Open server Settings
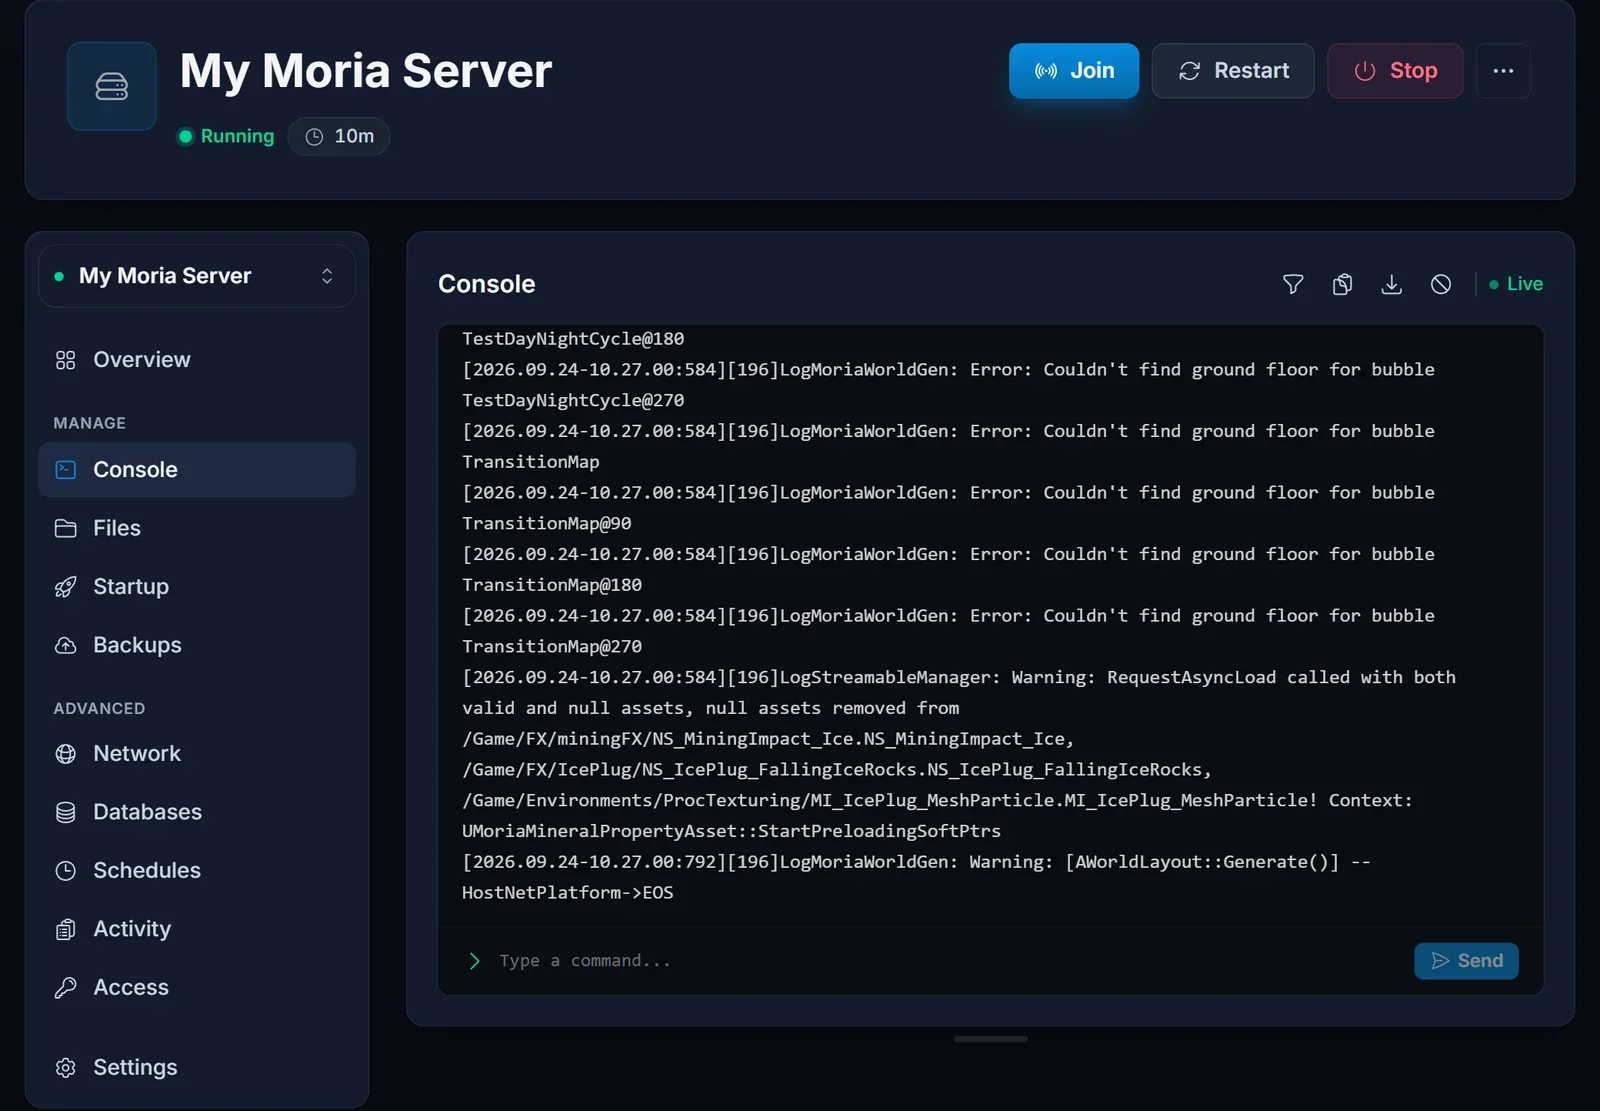Image resolution: width=1600 pixels, height=1111 pixels. (x=197, y=1068)
